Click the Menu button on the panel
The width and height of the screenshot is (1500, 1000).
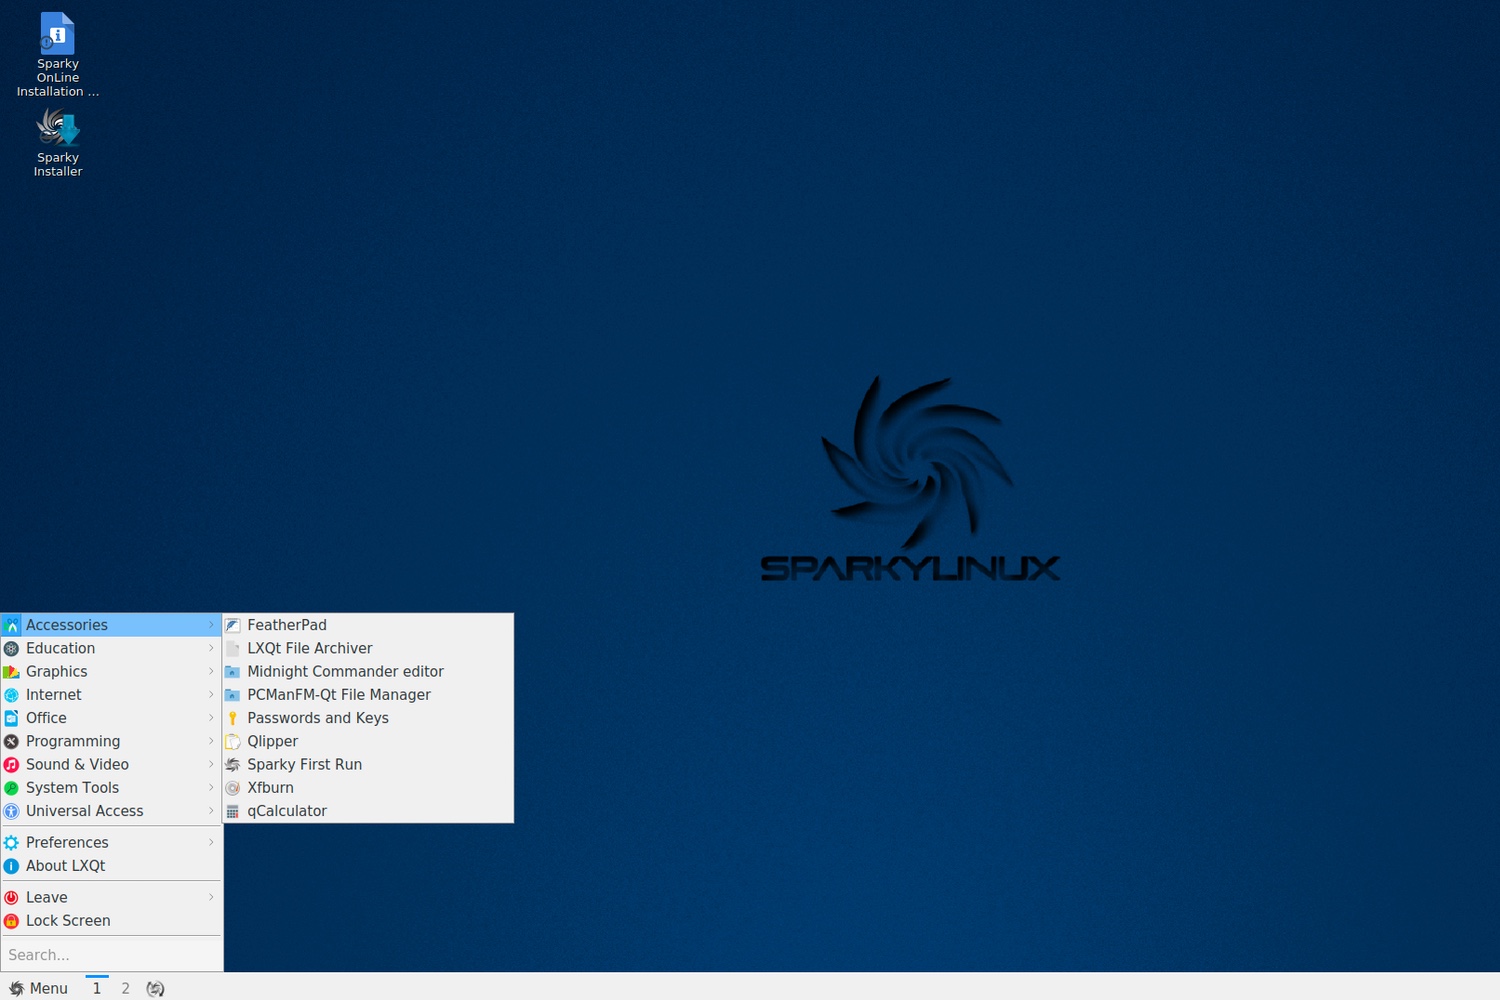(x=39, y=988)
